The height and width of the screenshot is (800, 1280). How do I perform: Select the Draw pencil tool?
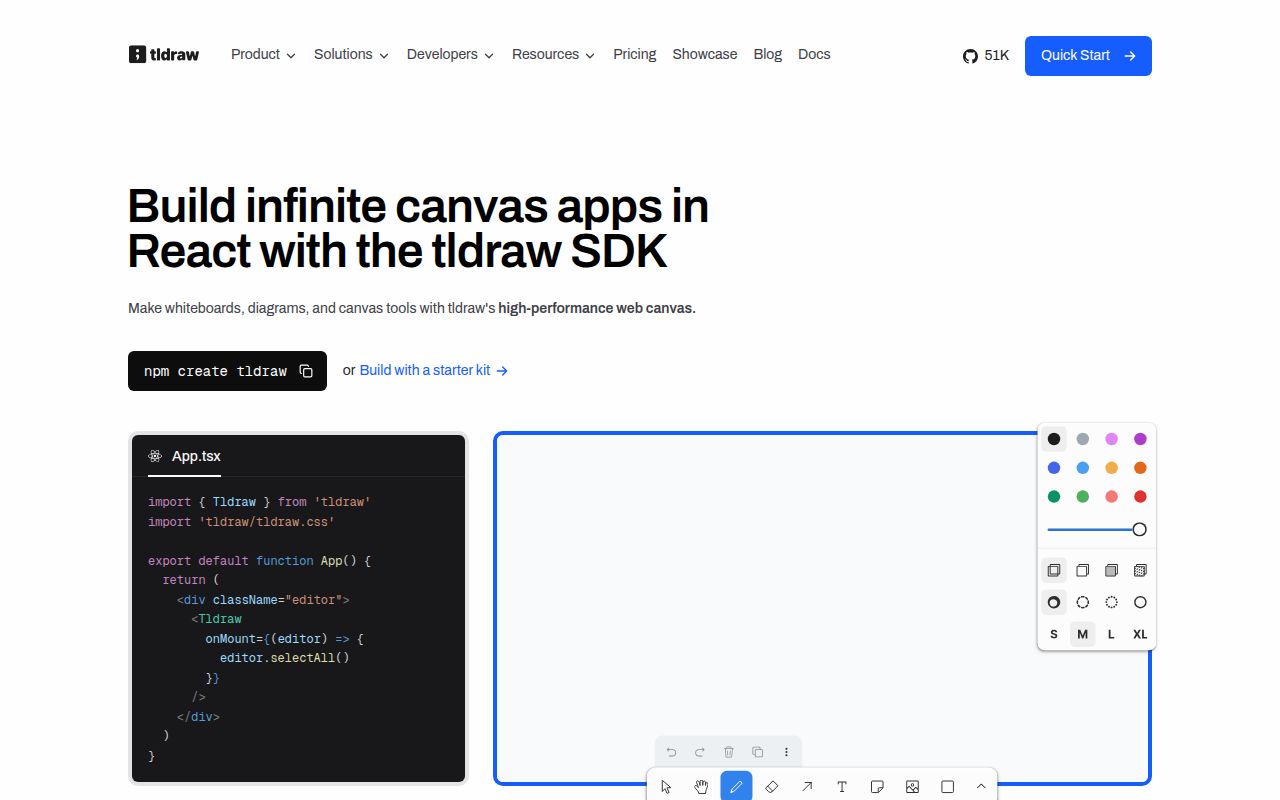(x=736, y=787)
